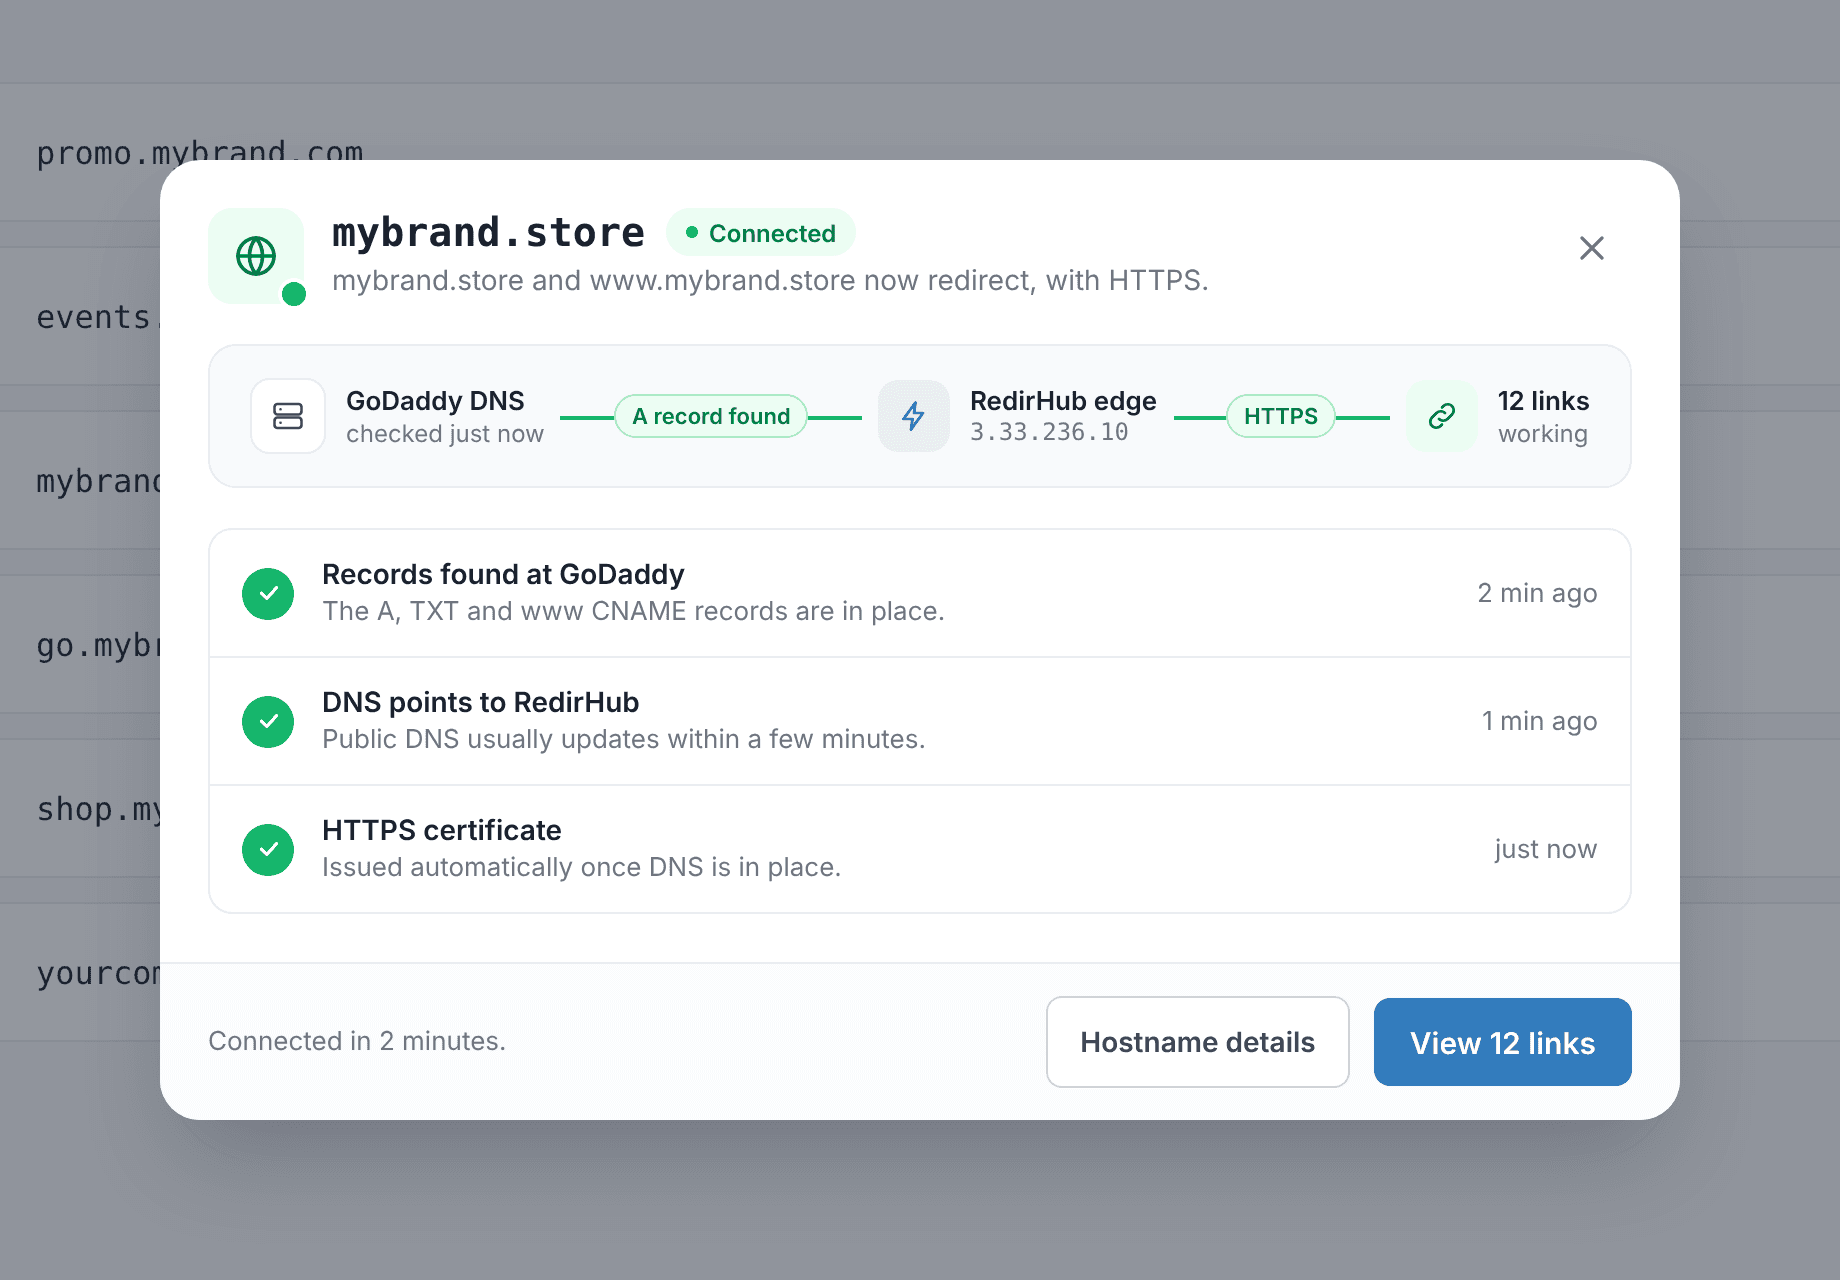This screenshot has height=1280, width=1840.
Task: Click the 'HTTPS certificate' heading
Action: [442, 831]
